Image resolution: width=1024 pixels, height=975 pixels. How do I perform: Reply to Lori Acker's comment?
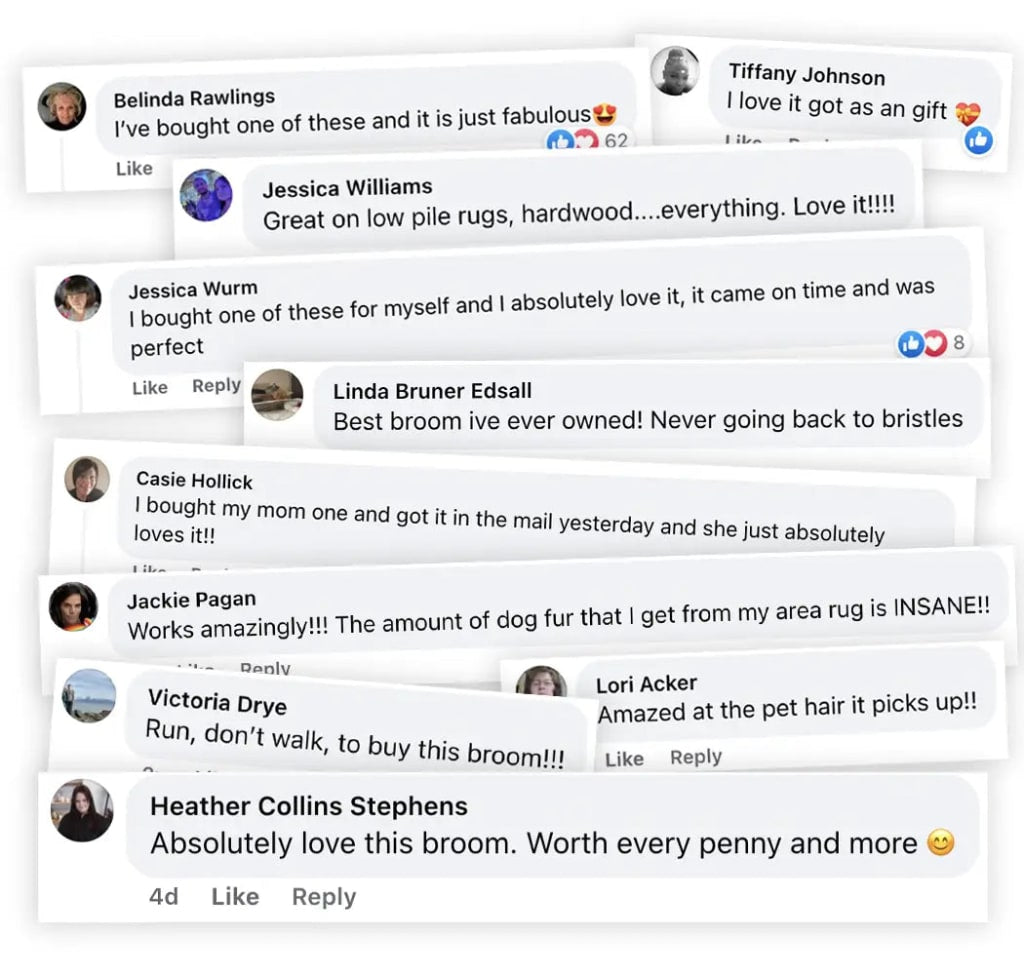(696, 757)
